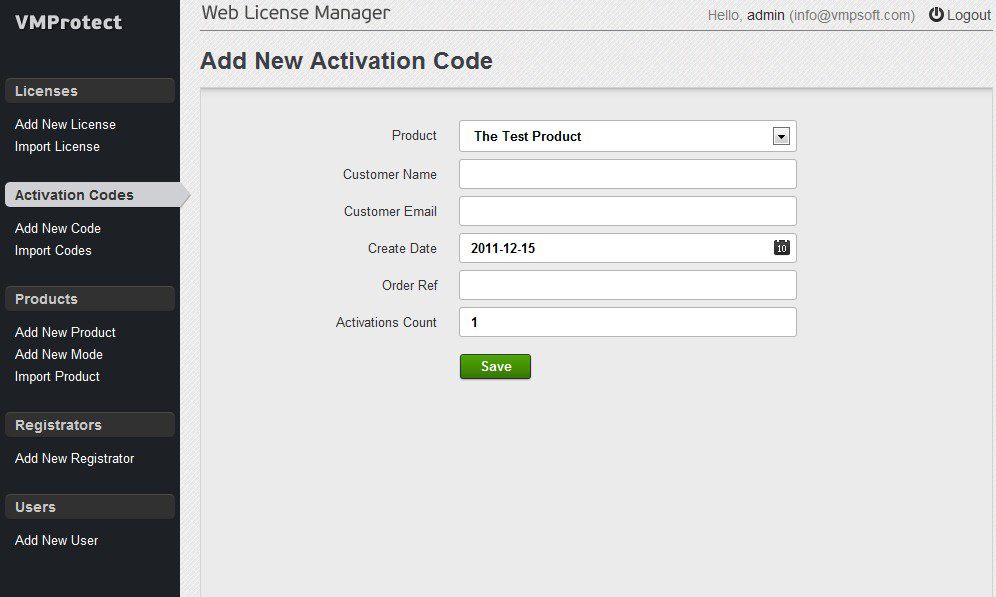The width and height of the screenshot is (996, 597).
Task: Select Activation Codes sidebar section
Action: (74, 195)
